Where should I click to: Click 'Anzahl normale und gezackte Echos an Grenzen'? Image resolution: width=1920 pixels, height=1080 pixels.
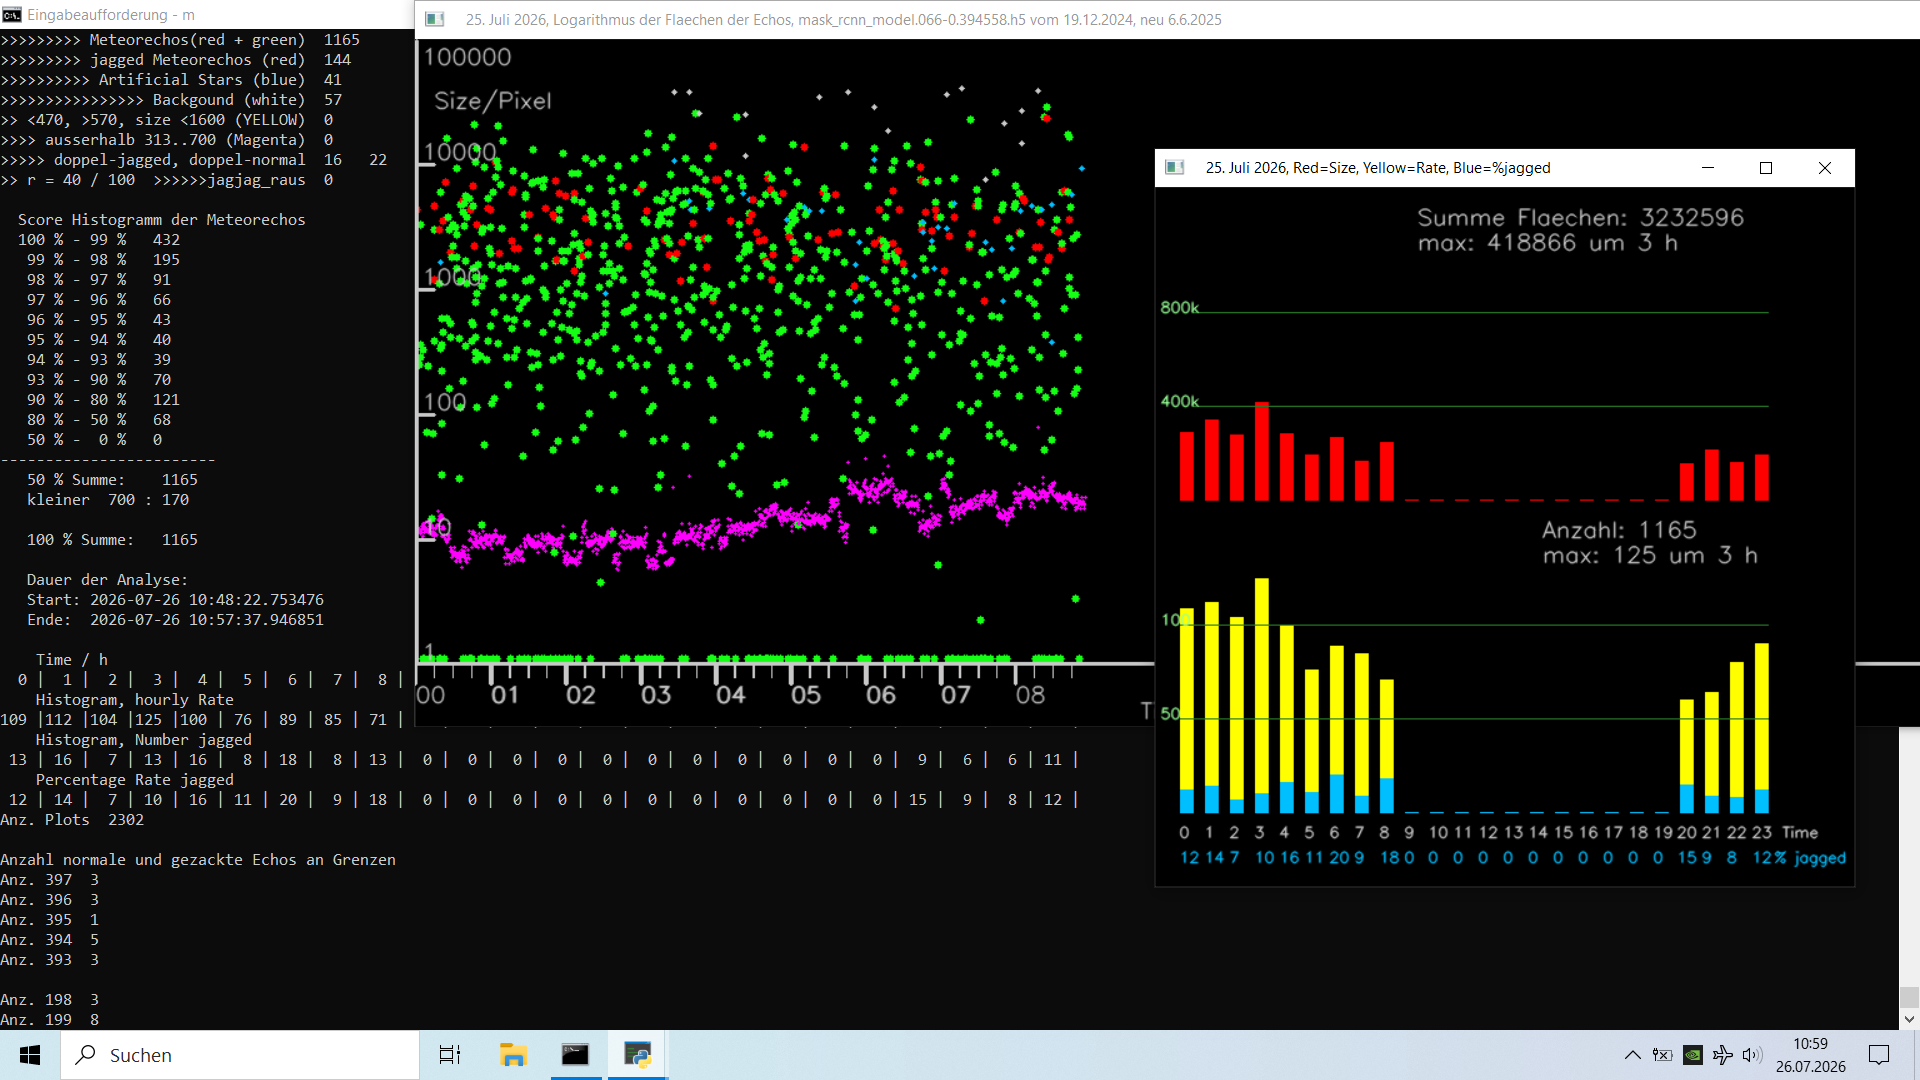coord(198,860)
